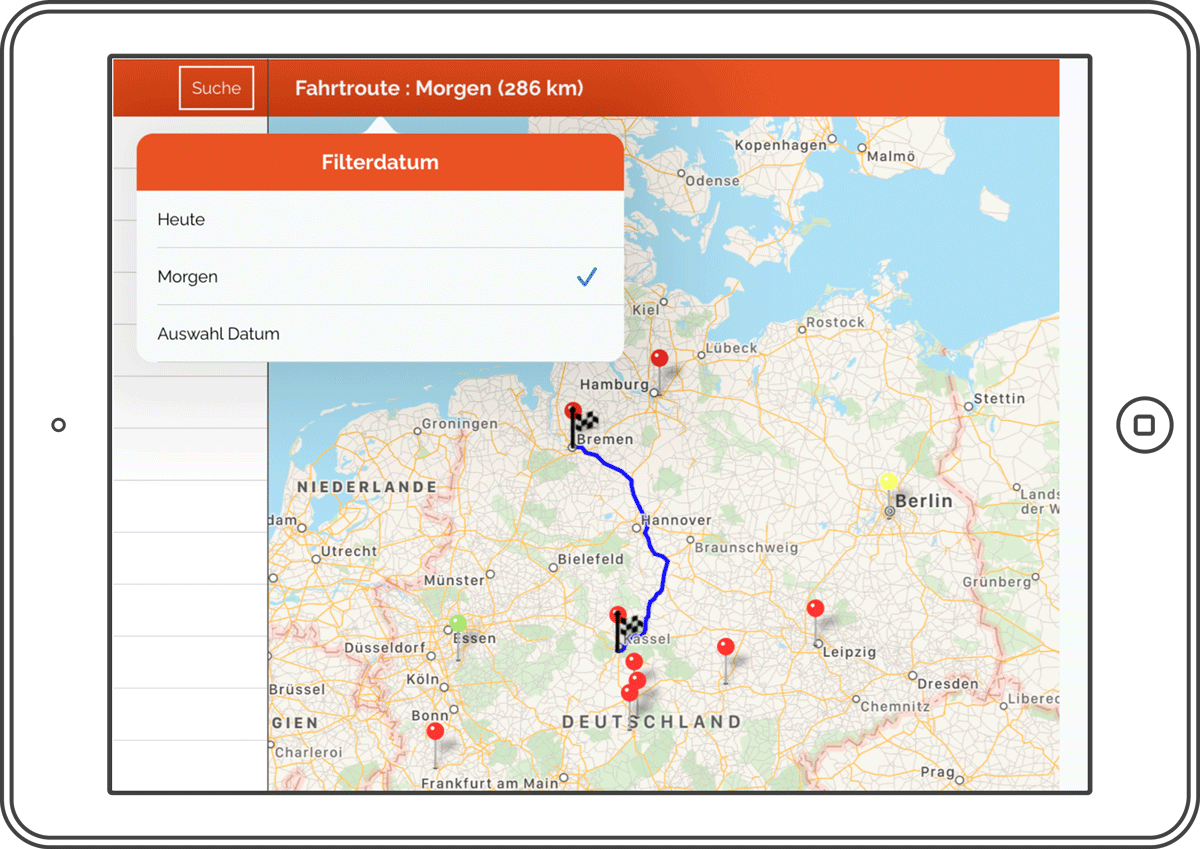The height and width of the screenshot is (849, 1200).
Task: Click the Münster city label
Action: (454, 580)
